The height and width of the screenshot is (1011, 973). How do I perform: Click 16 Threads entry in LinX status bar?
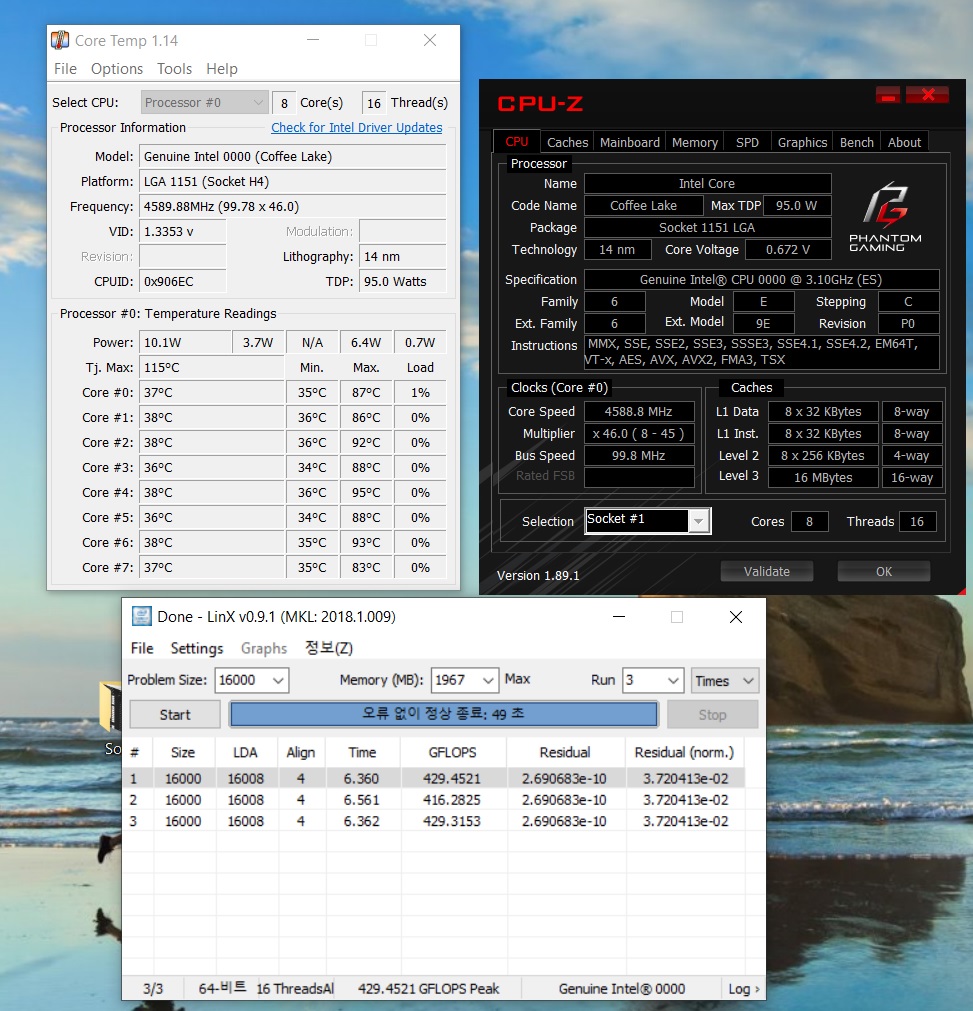295,988
